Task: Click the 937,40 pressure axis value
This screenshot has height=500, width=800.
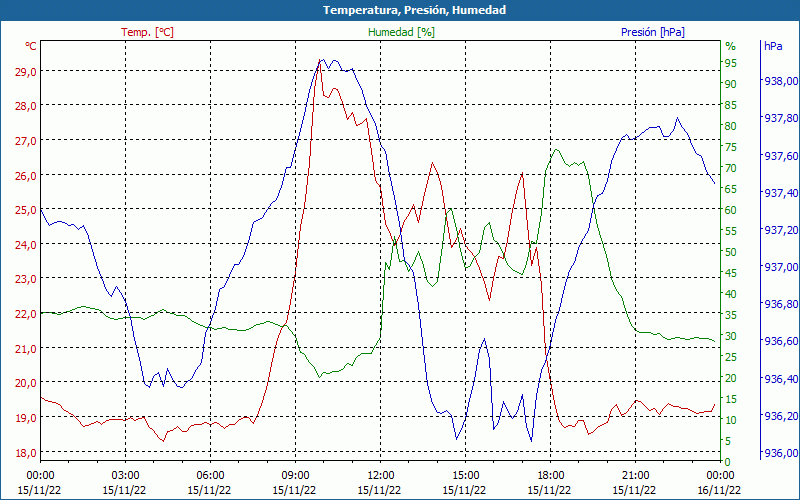Action: pos(781,193)
